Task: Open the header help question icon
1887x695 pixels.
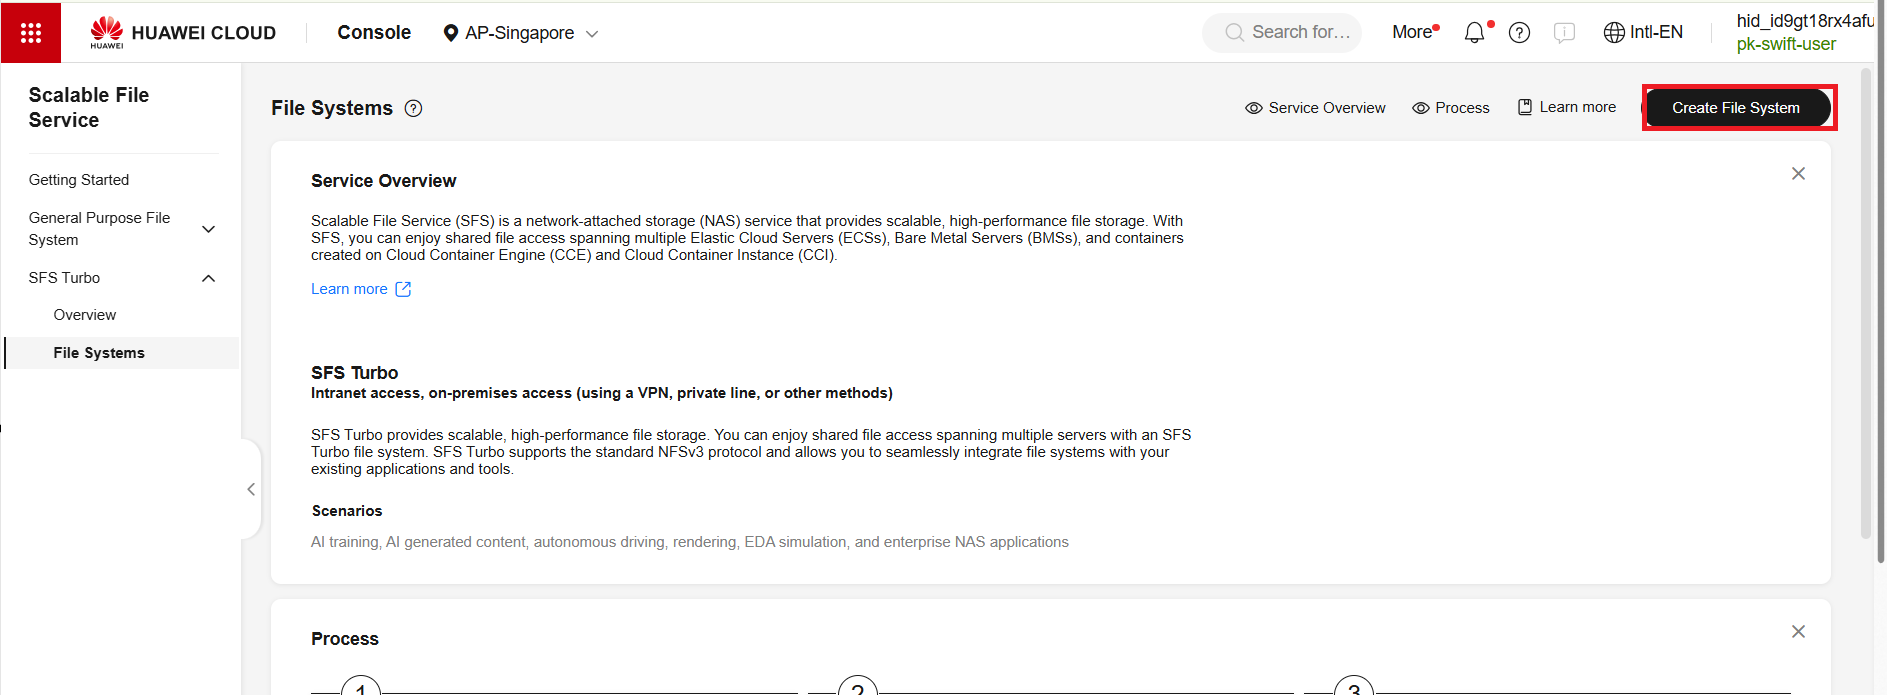Action: point(1519,33)
